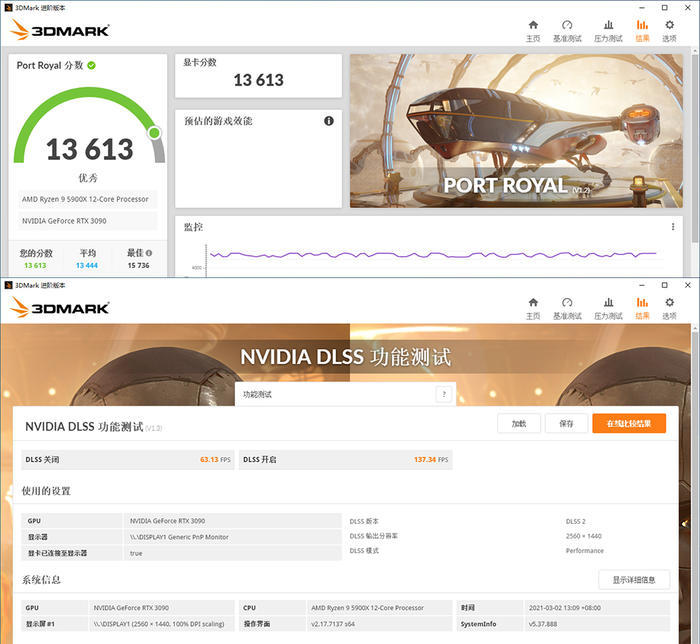Click 3DMark app icon in bottom title bar
The image size is (700, 644).
[x=8, y=285]
